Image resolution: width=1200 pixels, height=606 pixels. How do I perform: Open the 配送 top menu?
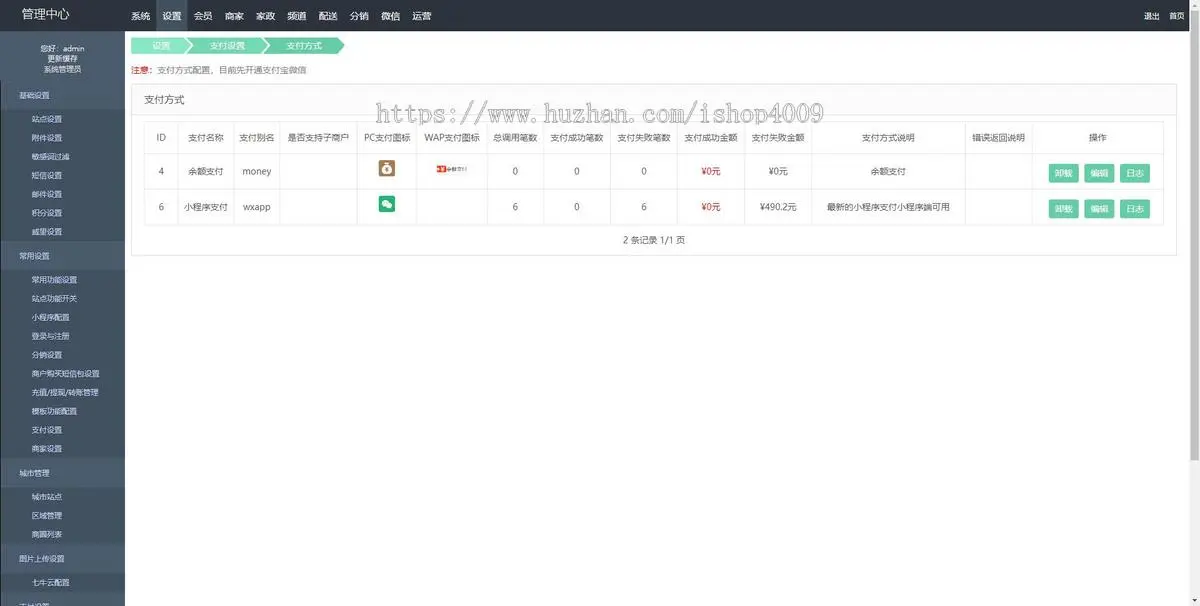tap(328, 16)
